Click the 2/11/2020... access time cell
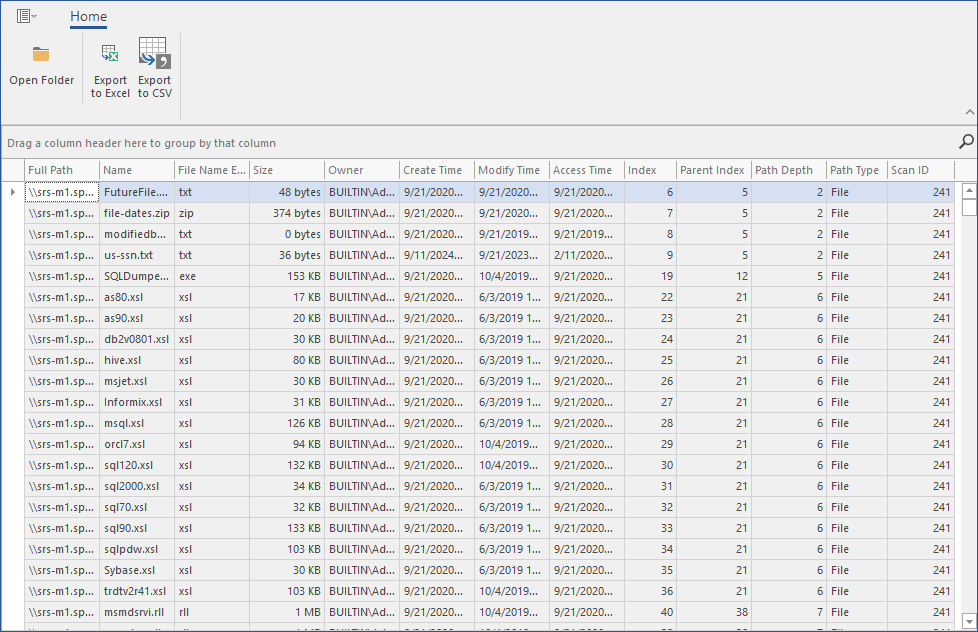Image resolution: width=978 pixels, height=632 pixels. (x=586, y=255)
